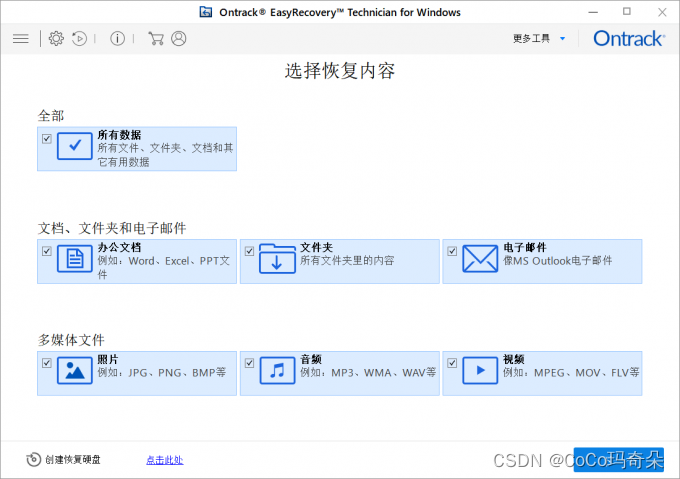This screenshot has height=479, width=680.
Task: Click the 照片 picture icon
Action: pyautogui.click(x=75, y=371)
